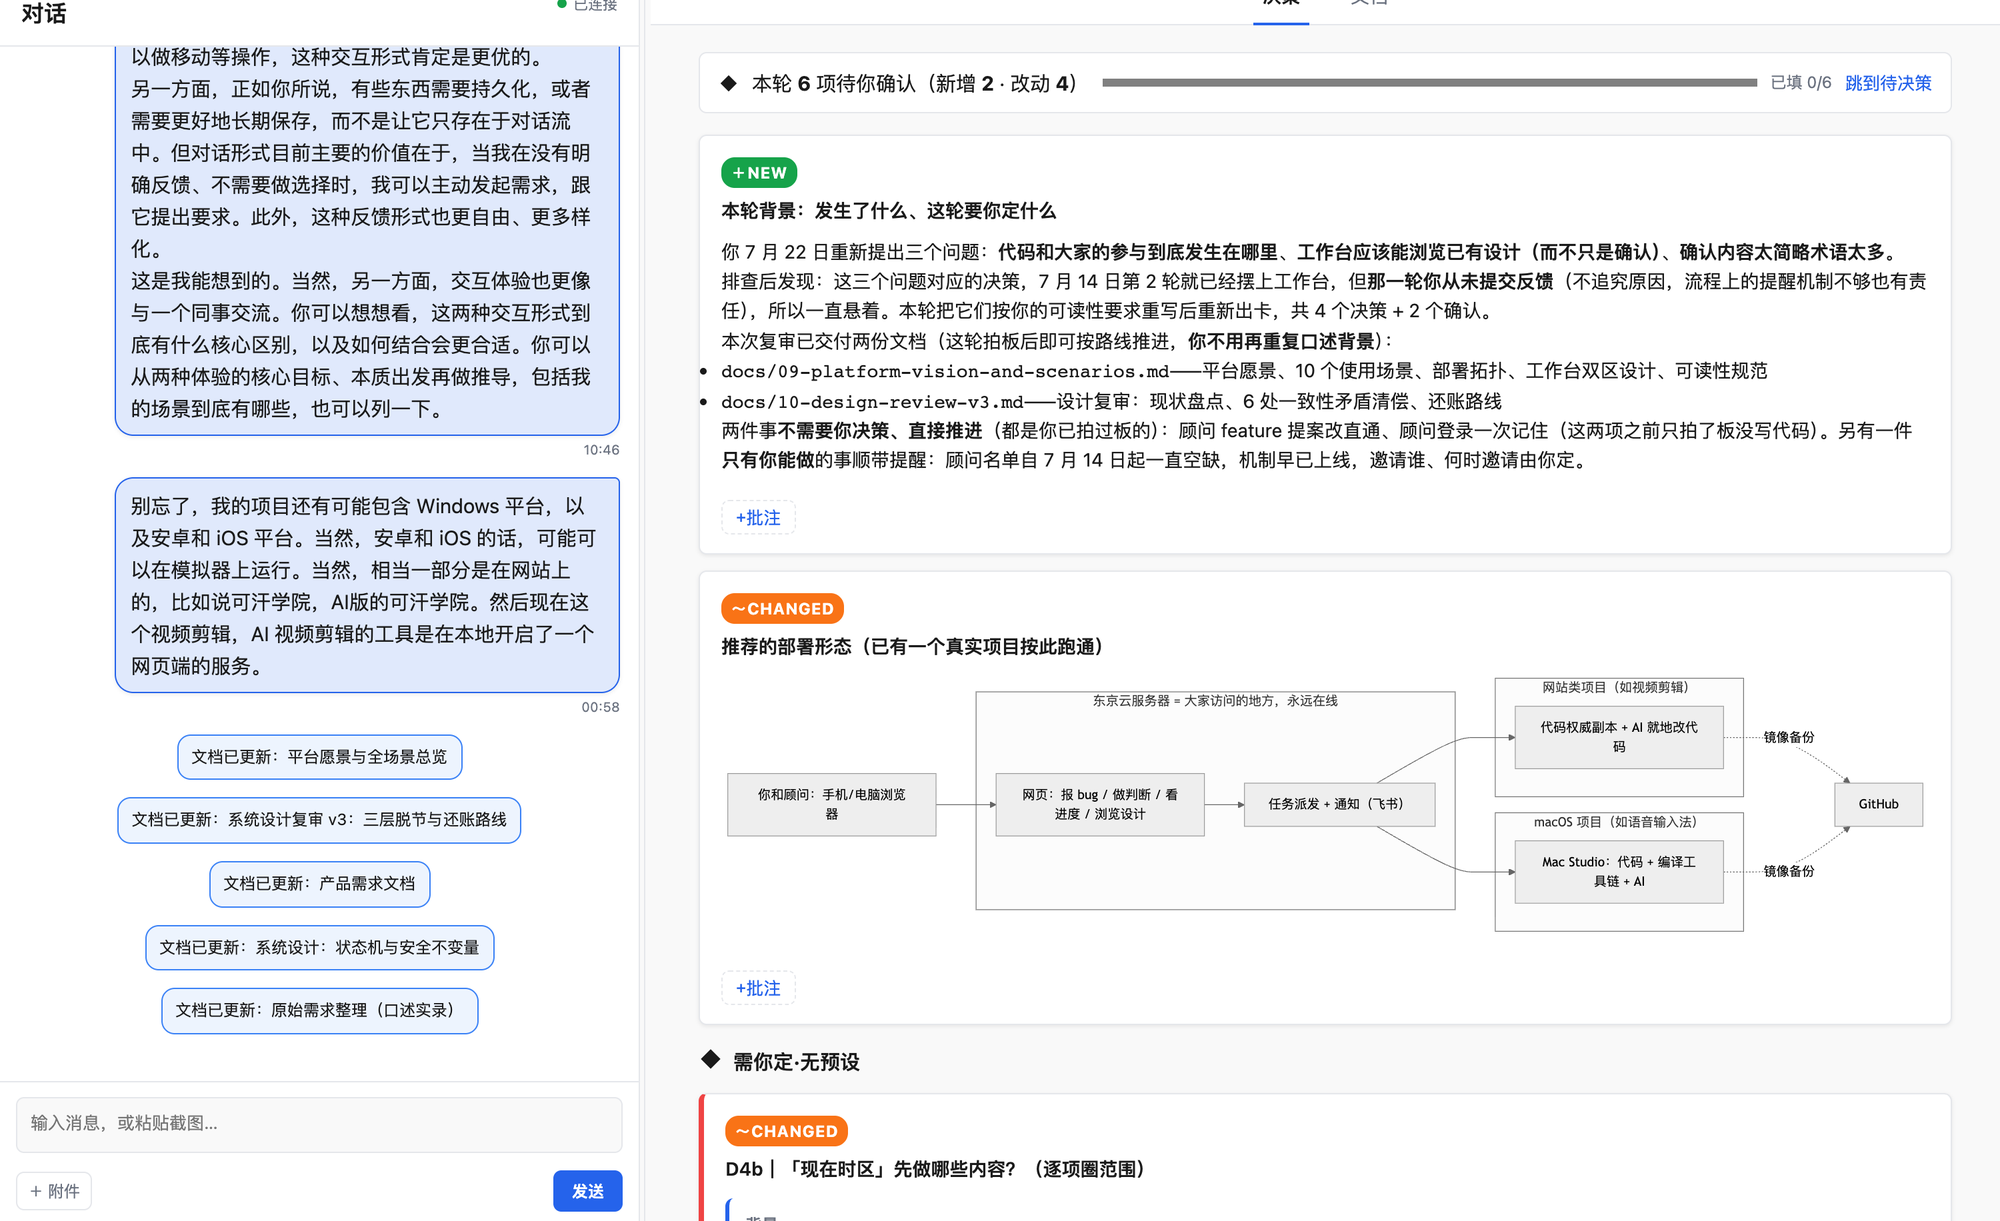Click the chat message starting 别忘了，我的项目
This screenshot has height=1221, width=2000.
pos(367,585)
